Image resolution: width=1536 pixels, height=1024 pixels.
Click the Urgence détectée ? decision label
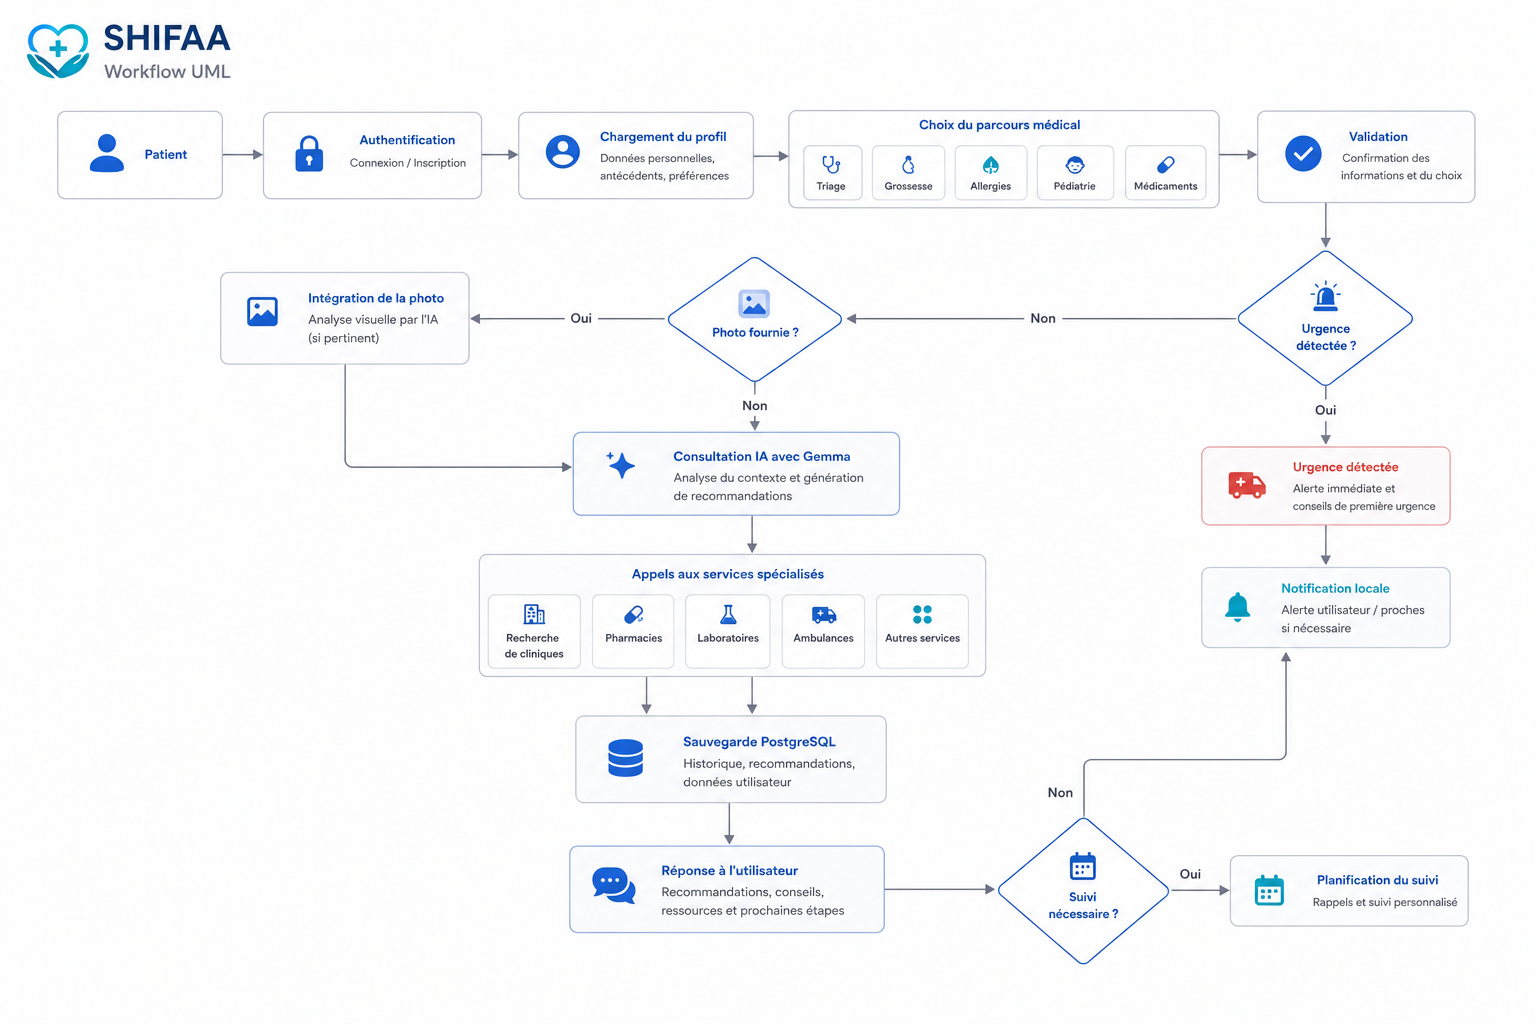[x=1326, y=337]
